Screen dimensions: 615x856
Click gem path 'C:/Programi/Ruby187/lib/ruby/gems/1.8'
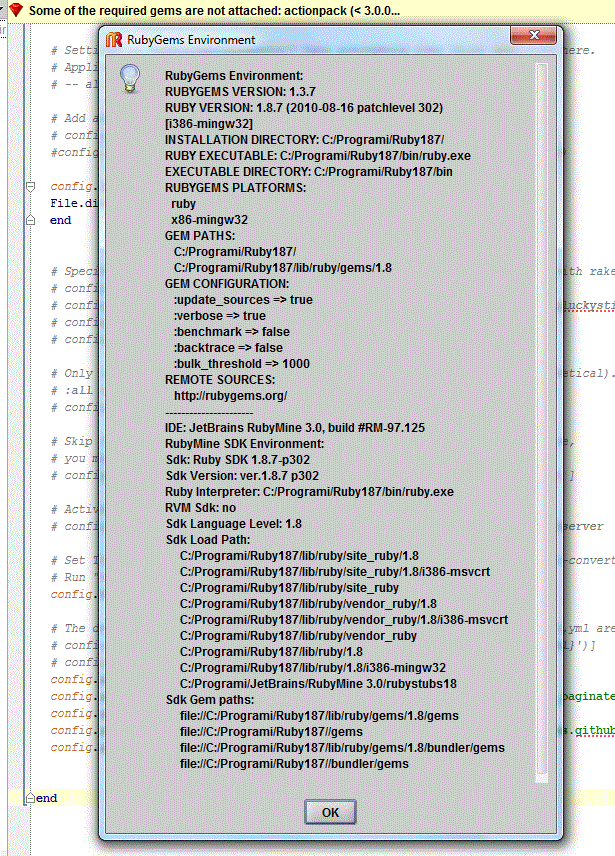point(283,268)
